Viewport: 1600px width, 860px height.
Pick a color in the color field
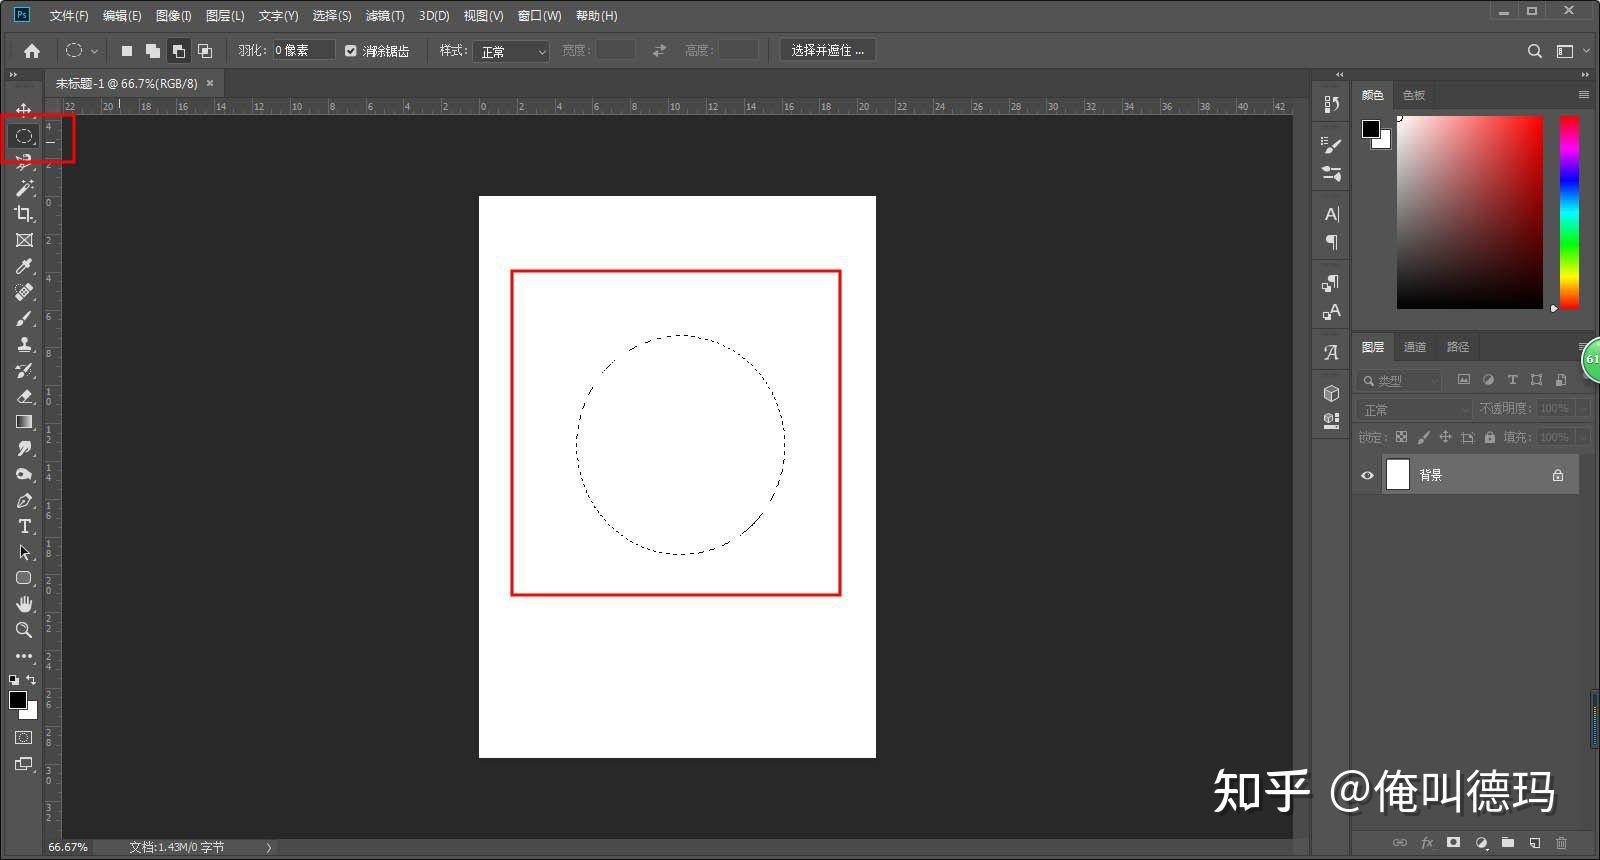(1470, 212)
